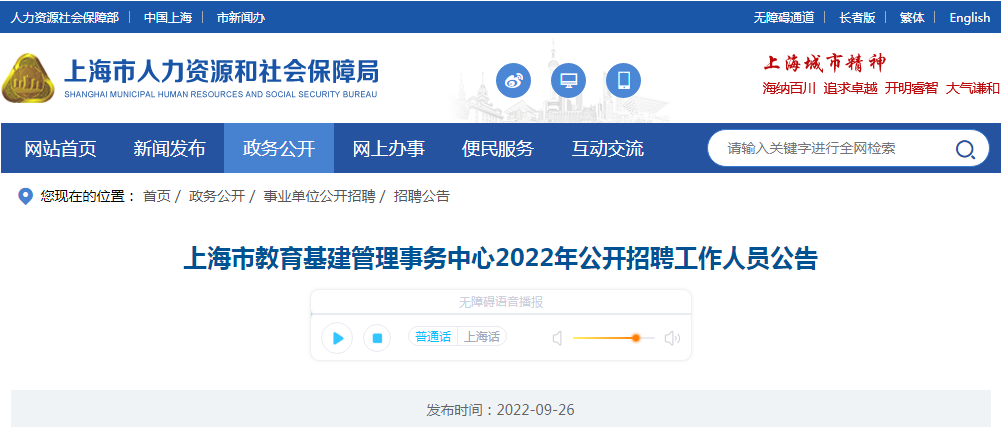Click the high volume speaker icon
This screenshot has height=427, width=1001.
click(672, 339)
